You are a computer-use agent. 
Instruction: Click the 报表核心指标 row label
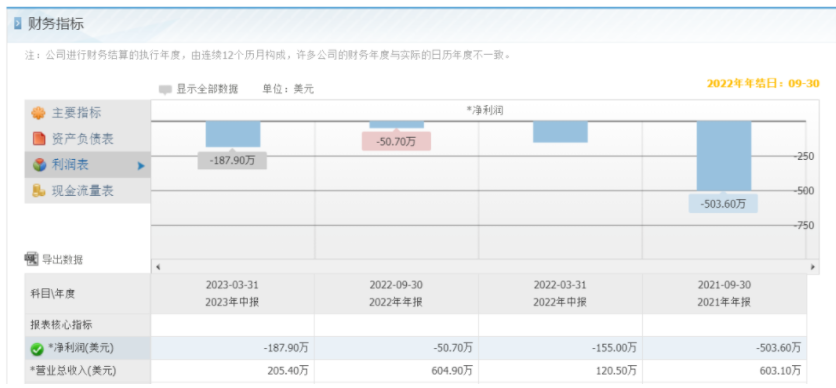62,324
